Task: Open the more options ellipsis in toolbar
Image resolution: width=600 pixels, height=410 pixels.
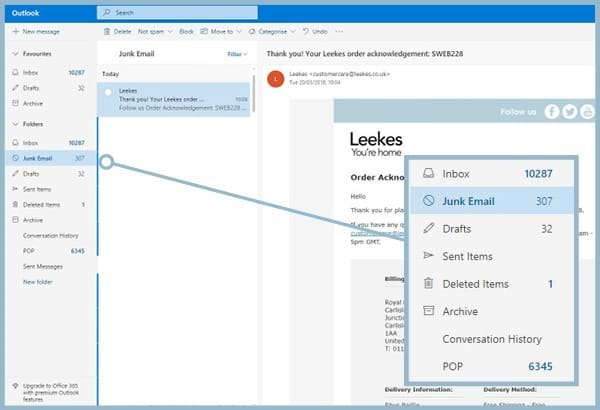Action: coord(339,31)
